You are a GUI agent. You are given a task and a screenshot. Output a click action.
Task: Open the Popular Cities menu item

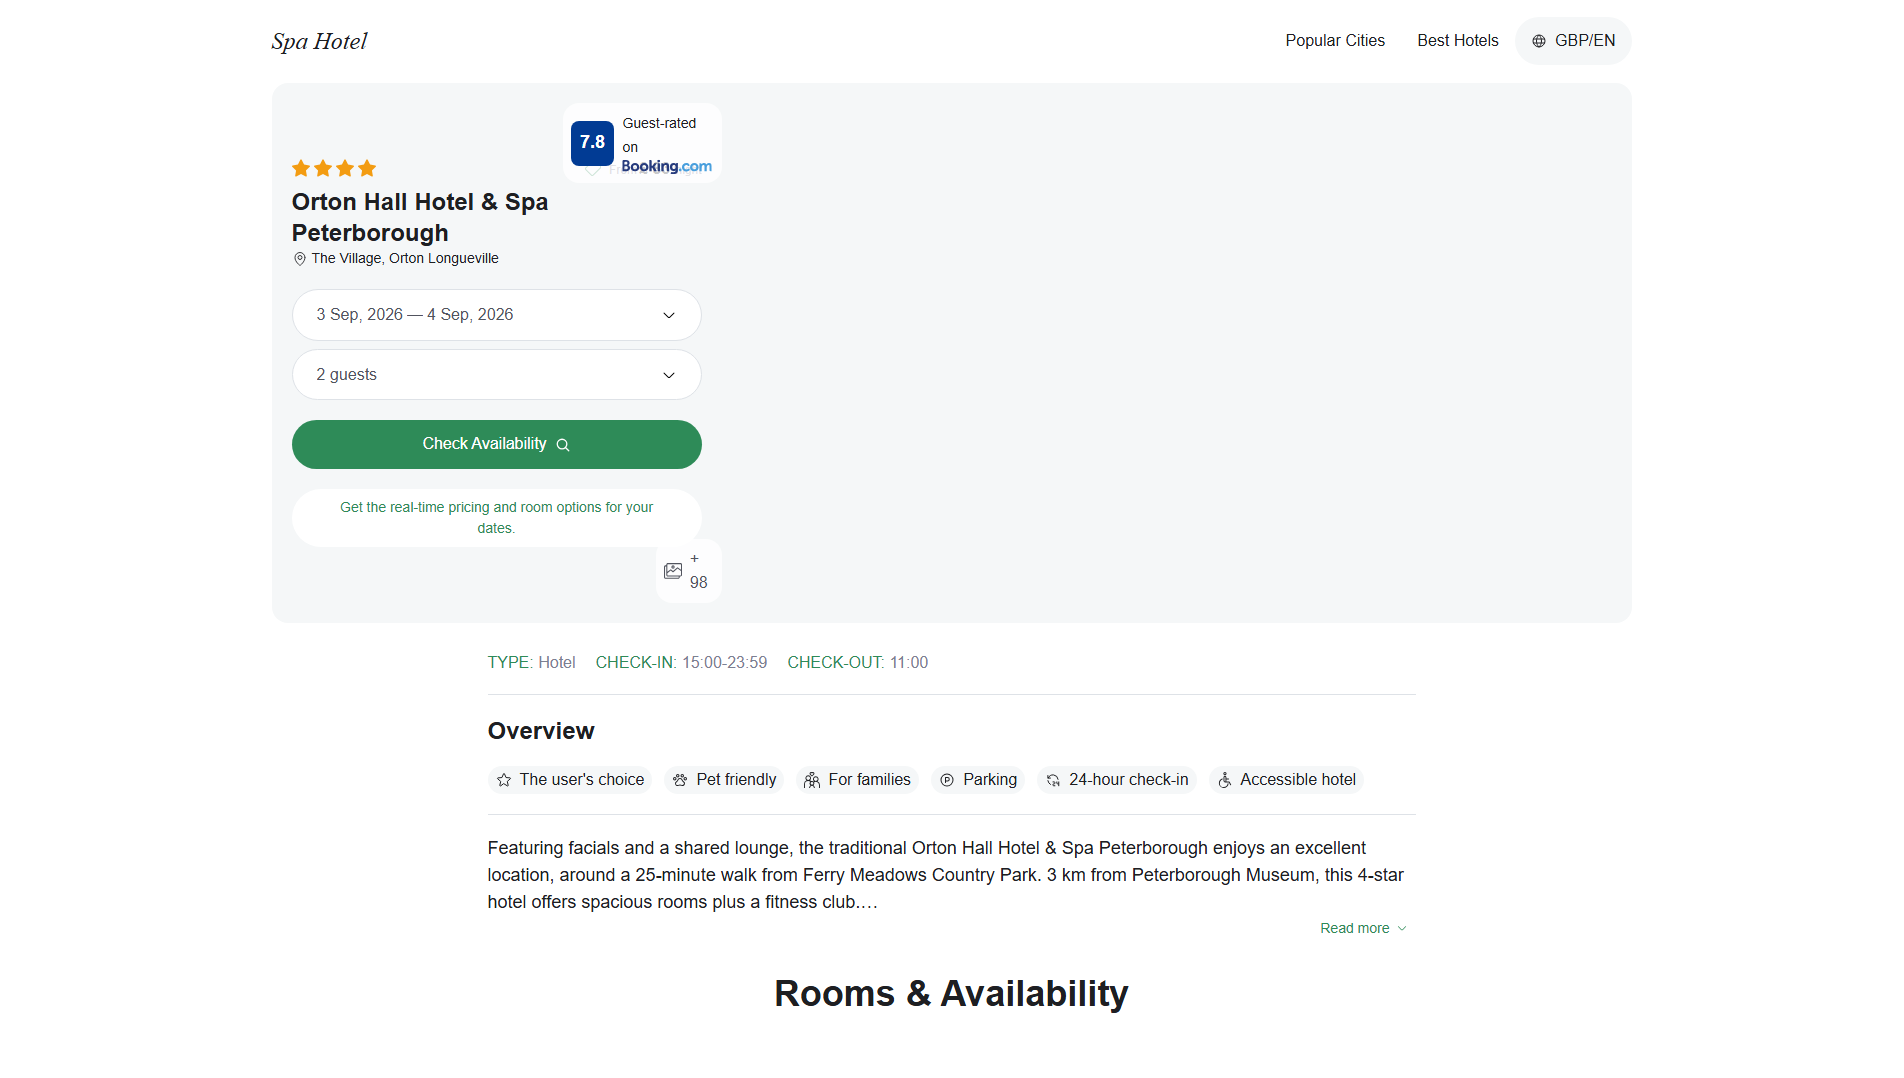[x=1335, y=41]
